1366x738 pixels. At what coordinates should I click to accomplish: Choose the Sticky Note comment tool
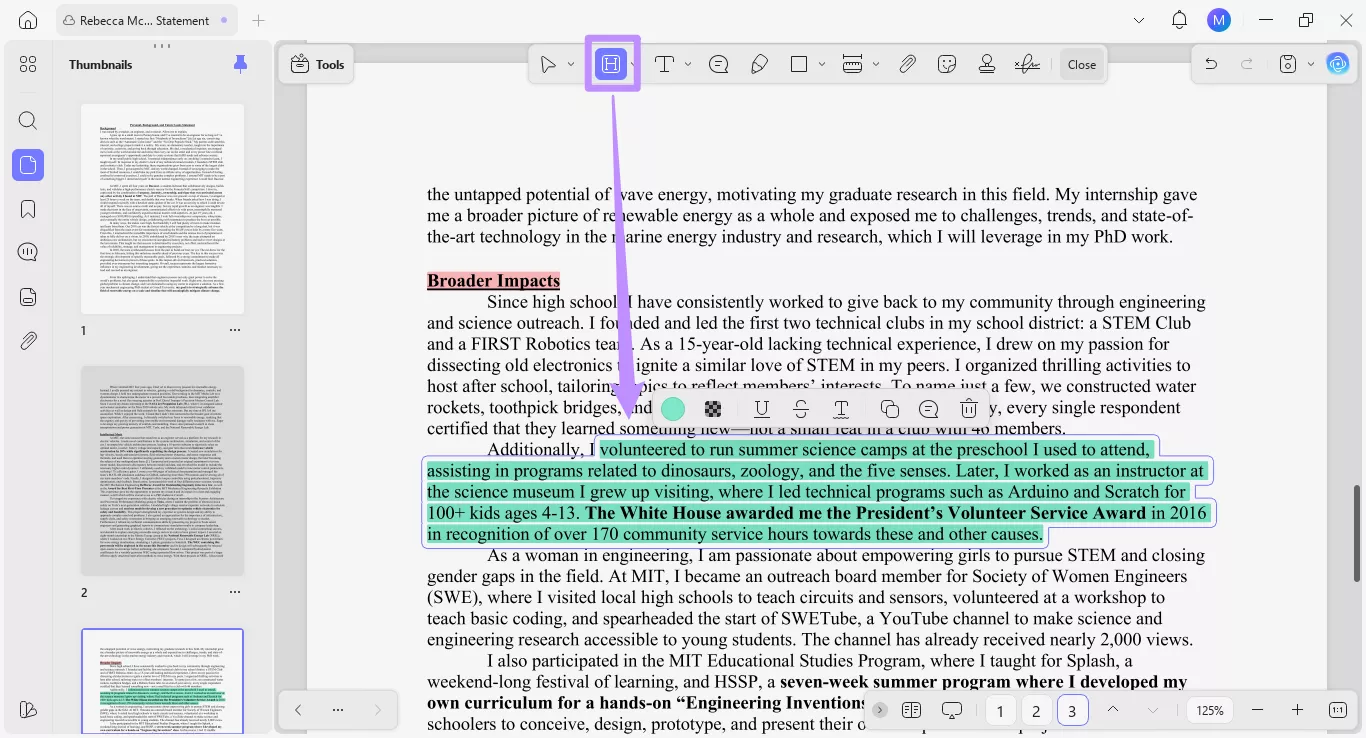click(718, 64)
